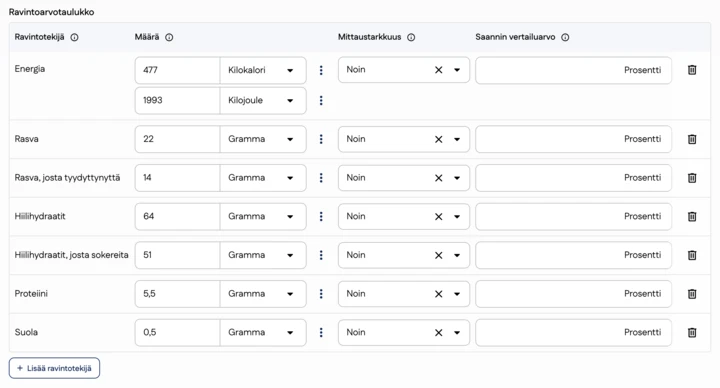Open the three-dot menu for Kilojoule row
This screenshot has width=720, height=388.
point(321,100)
